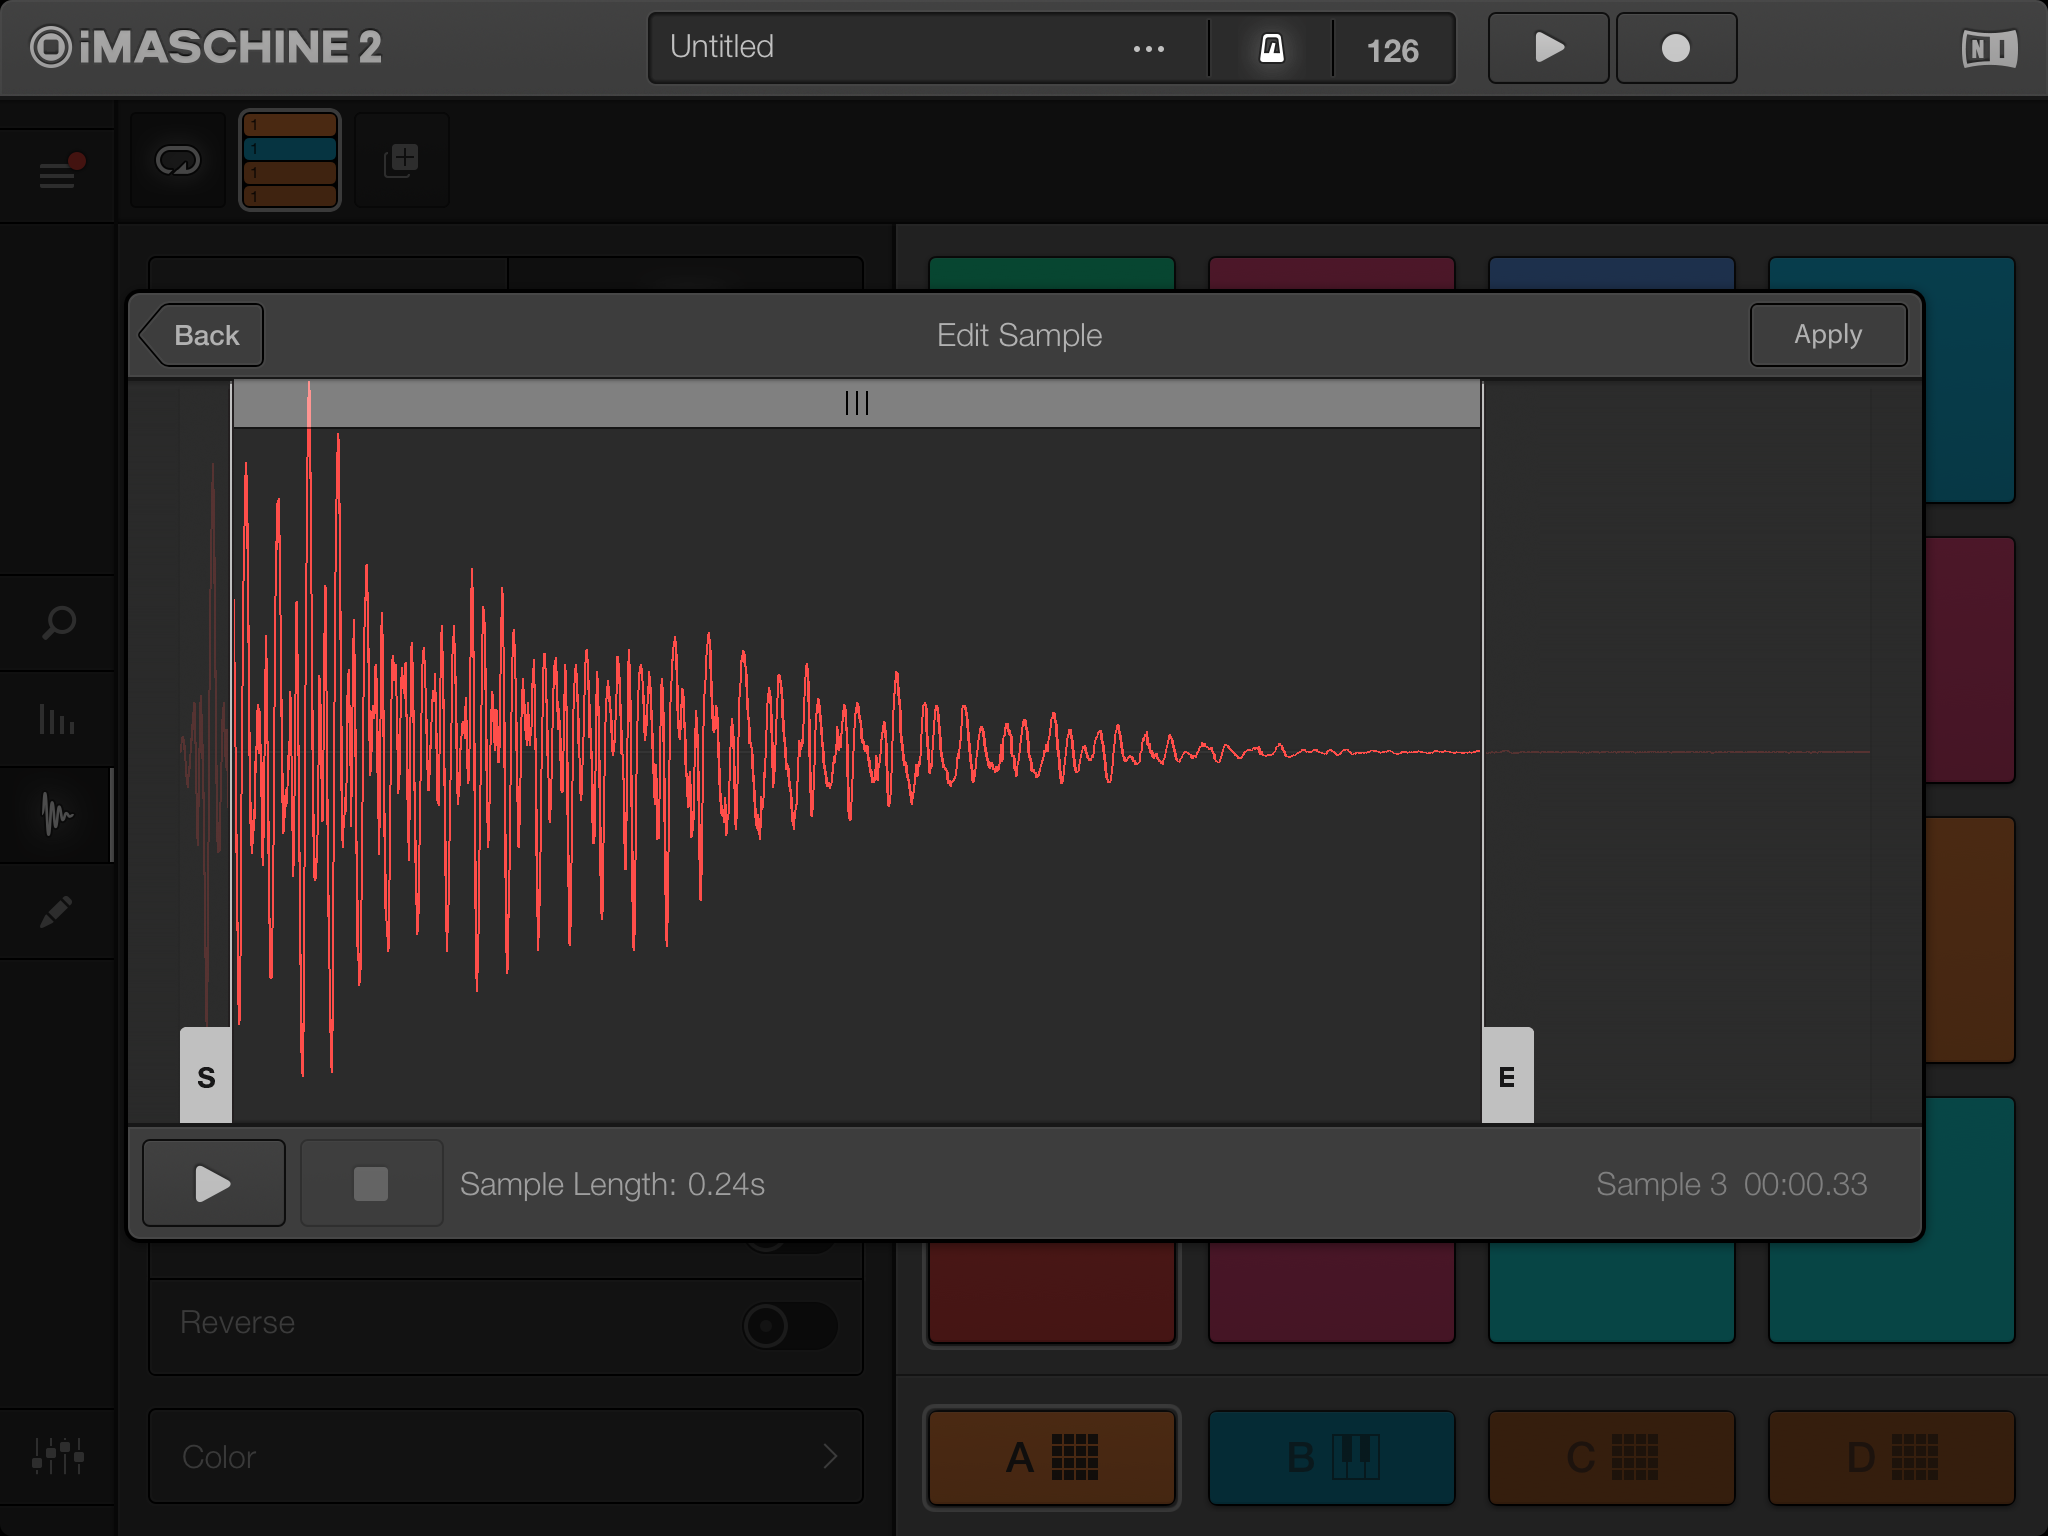This screenshot has height=1536, width=2048.
Task: Open the bars level view icon
Action: point(58,718)
